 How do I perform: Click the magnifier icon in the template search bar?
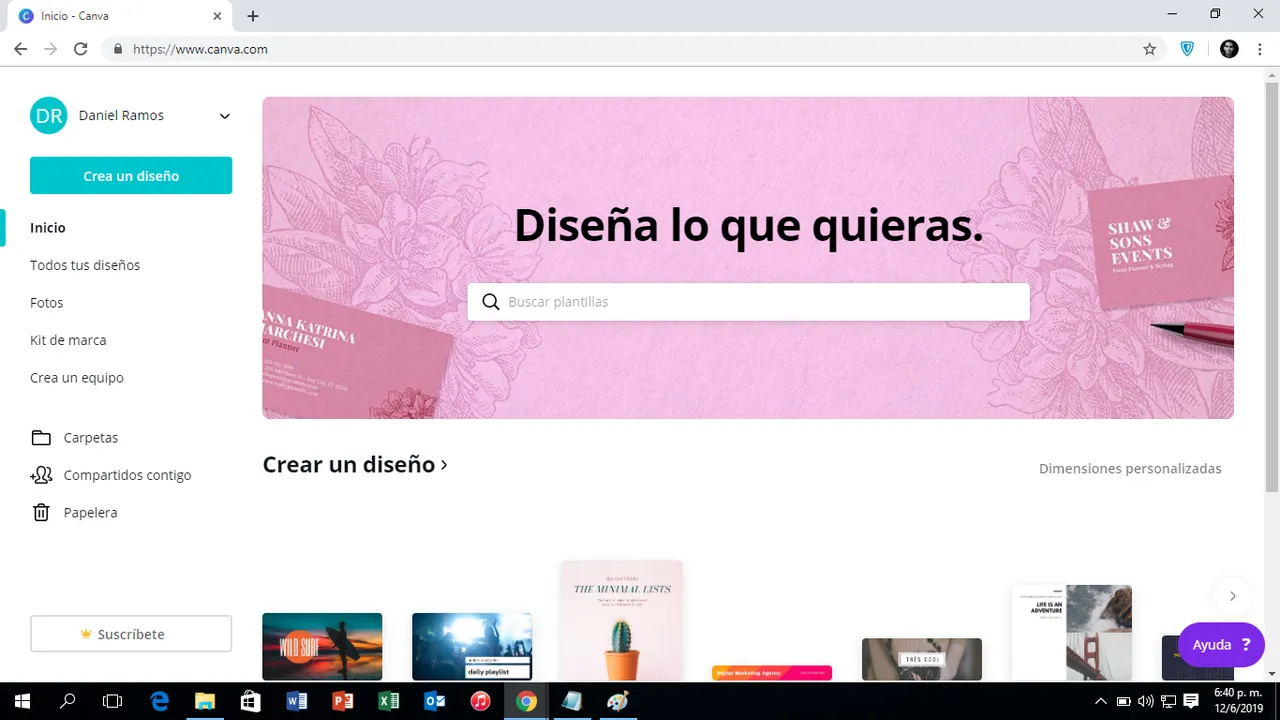[x=491, y=301]
